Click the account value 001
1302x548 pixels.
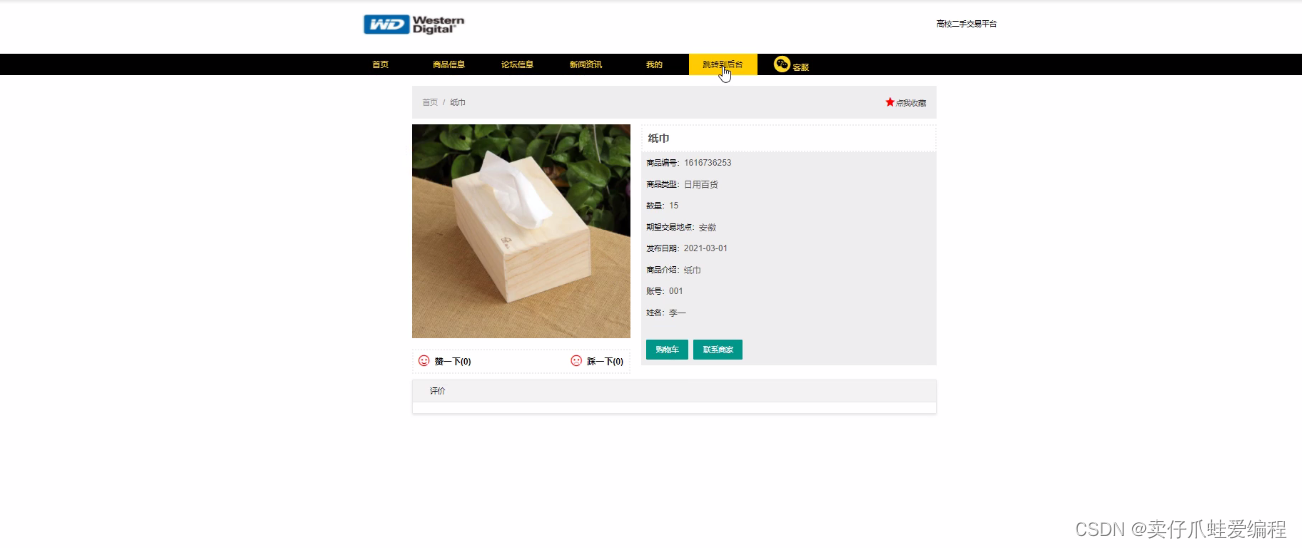click(x=676, y=292)
